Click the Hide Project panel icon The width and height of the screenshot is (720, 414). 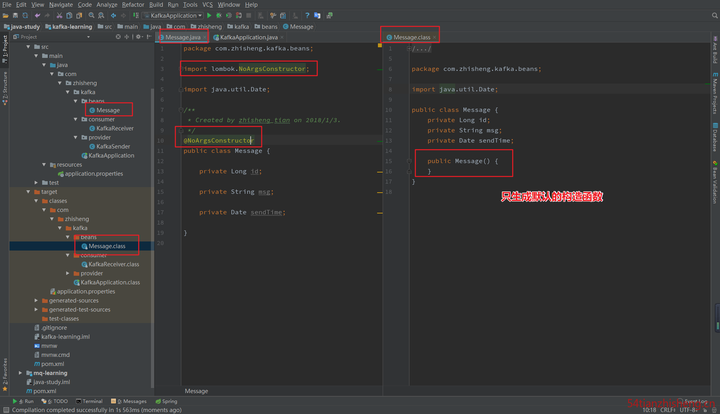click(x=149, y=37)
